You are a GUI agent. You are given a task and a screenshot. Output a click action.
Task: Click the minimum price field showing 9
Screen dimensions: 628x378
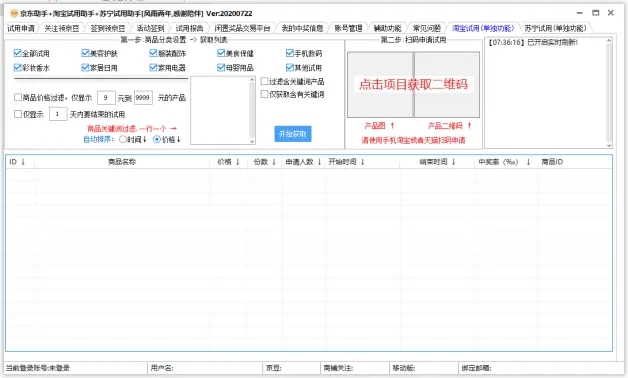106,97
